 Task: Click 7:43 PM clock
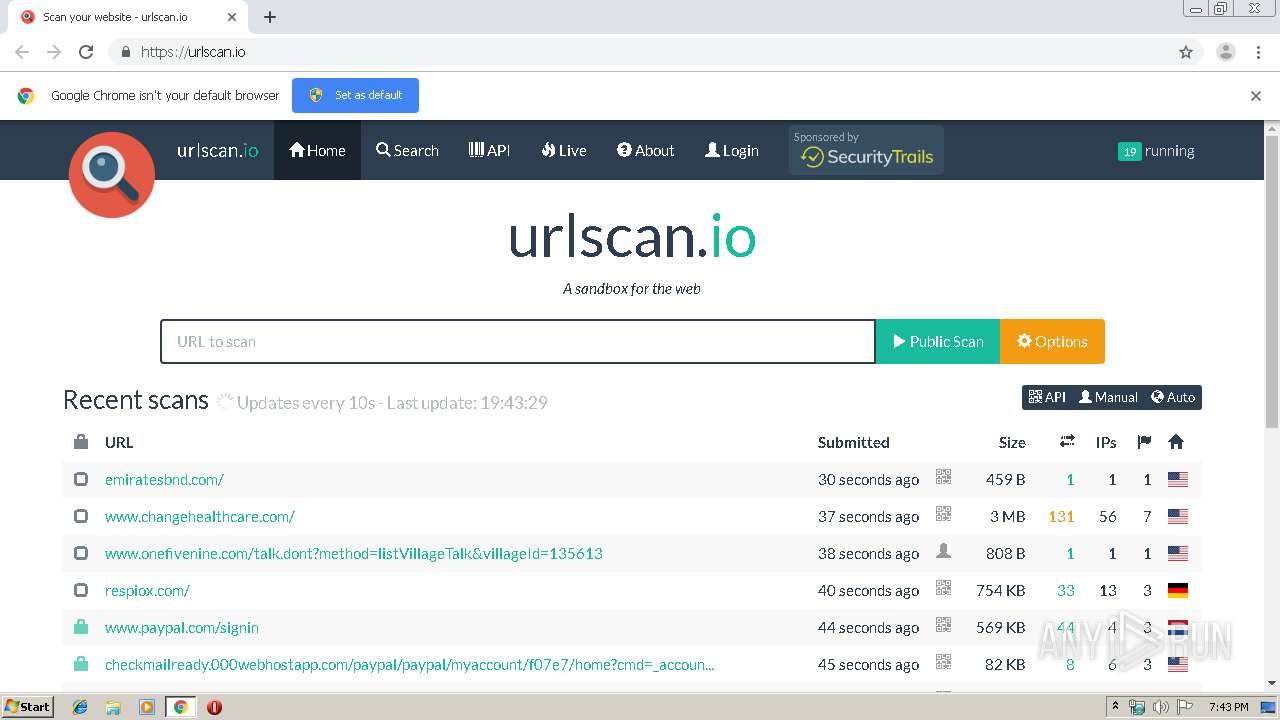coord(1228,707)
